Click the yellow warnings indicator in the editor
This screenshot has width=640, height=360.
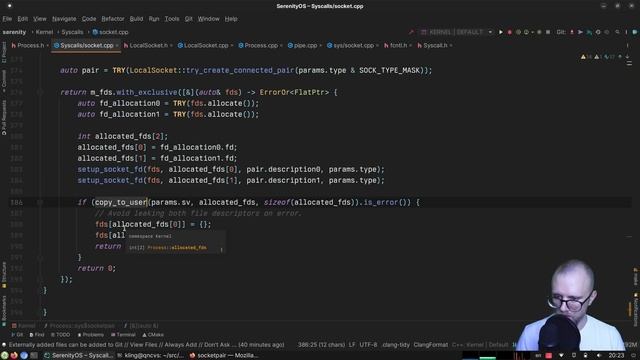(x=586, y=57)
